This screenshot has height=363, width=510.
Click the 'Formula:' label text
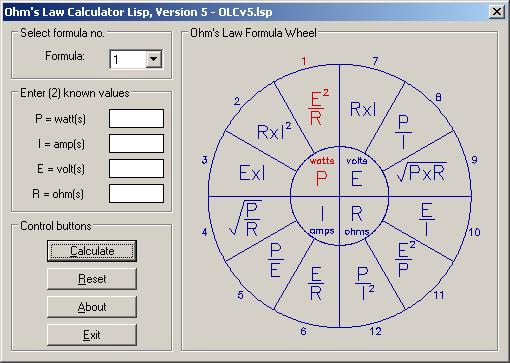coord(65,56)
